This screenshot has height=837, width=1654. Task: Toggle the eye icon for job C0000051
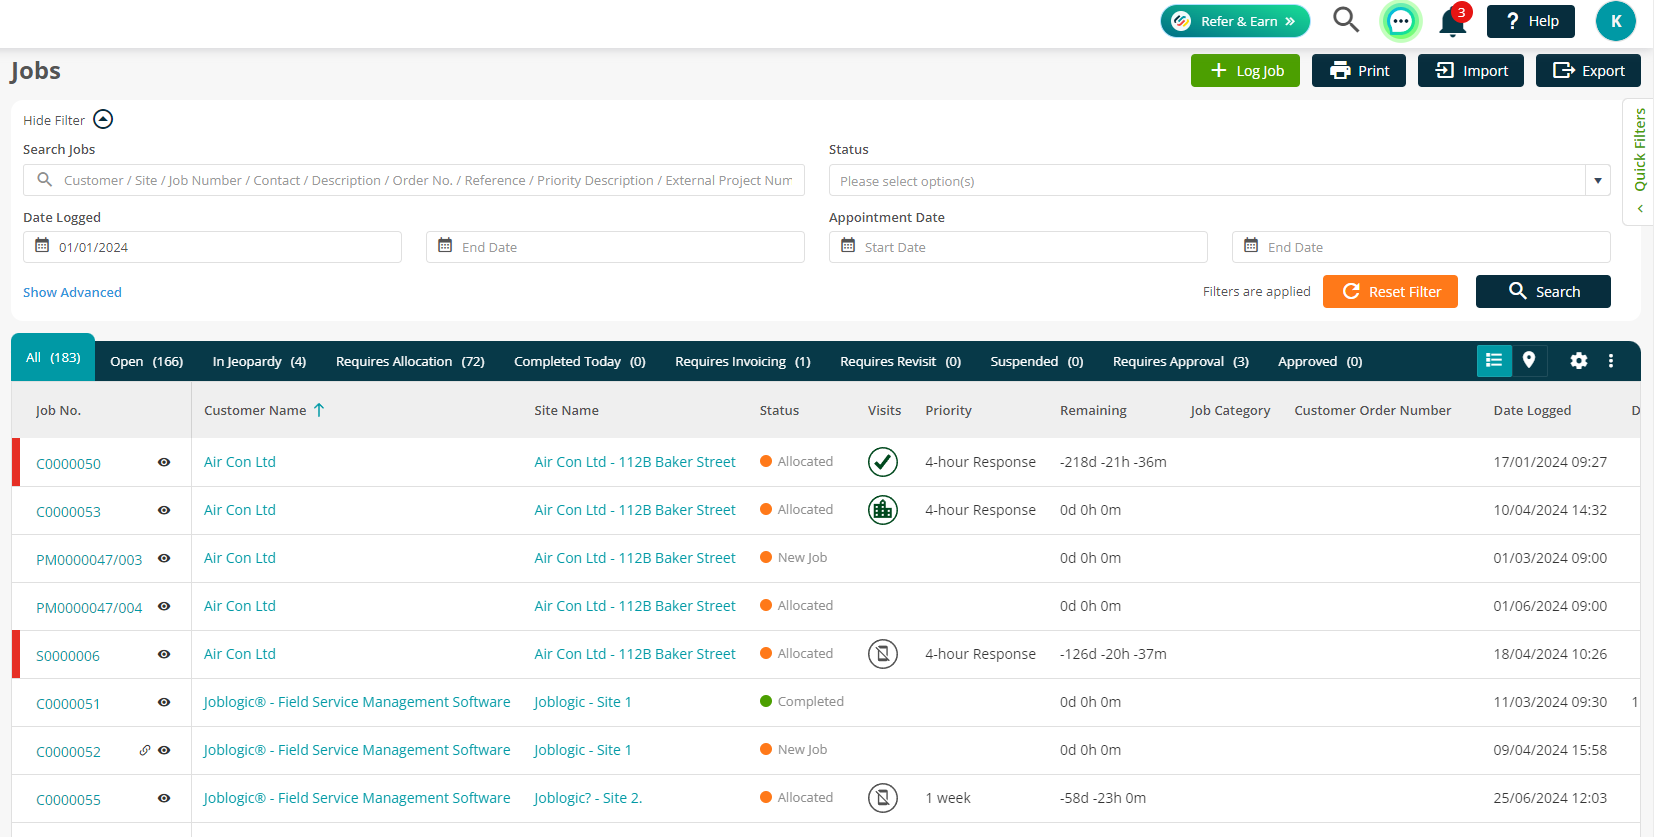point(164,702)
